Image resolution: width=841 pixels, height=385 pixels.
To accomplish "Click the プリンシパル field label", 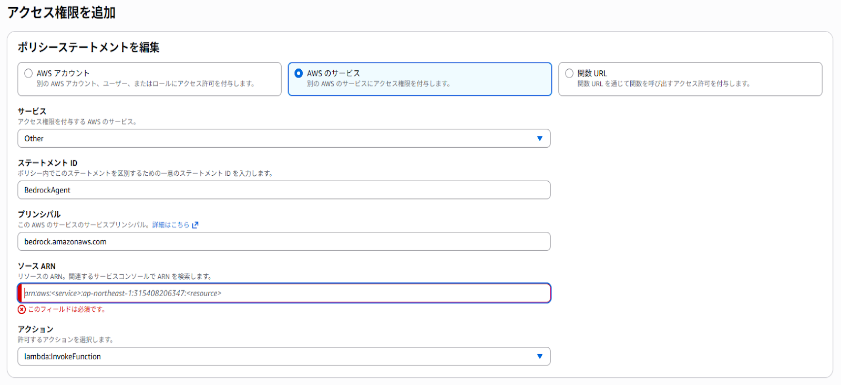I will click(39, 214).
